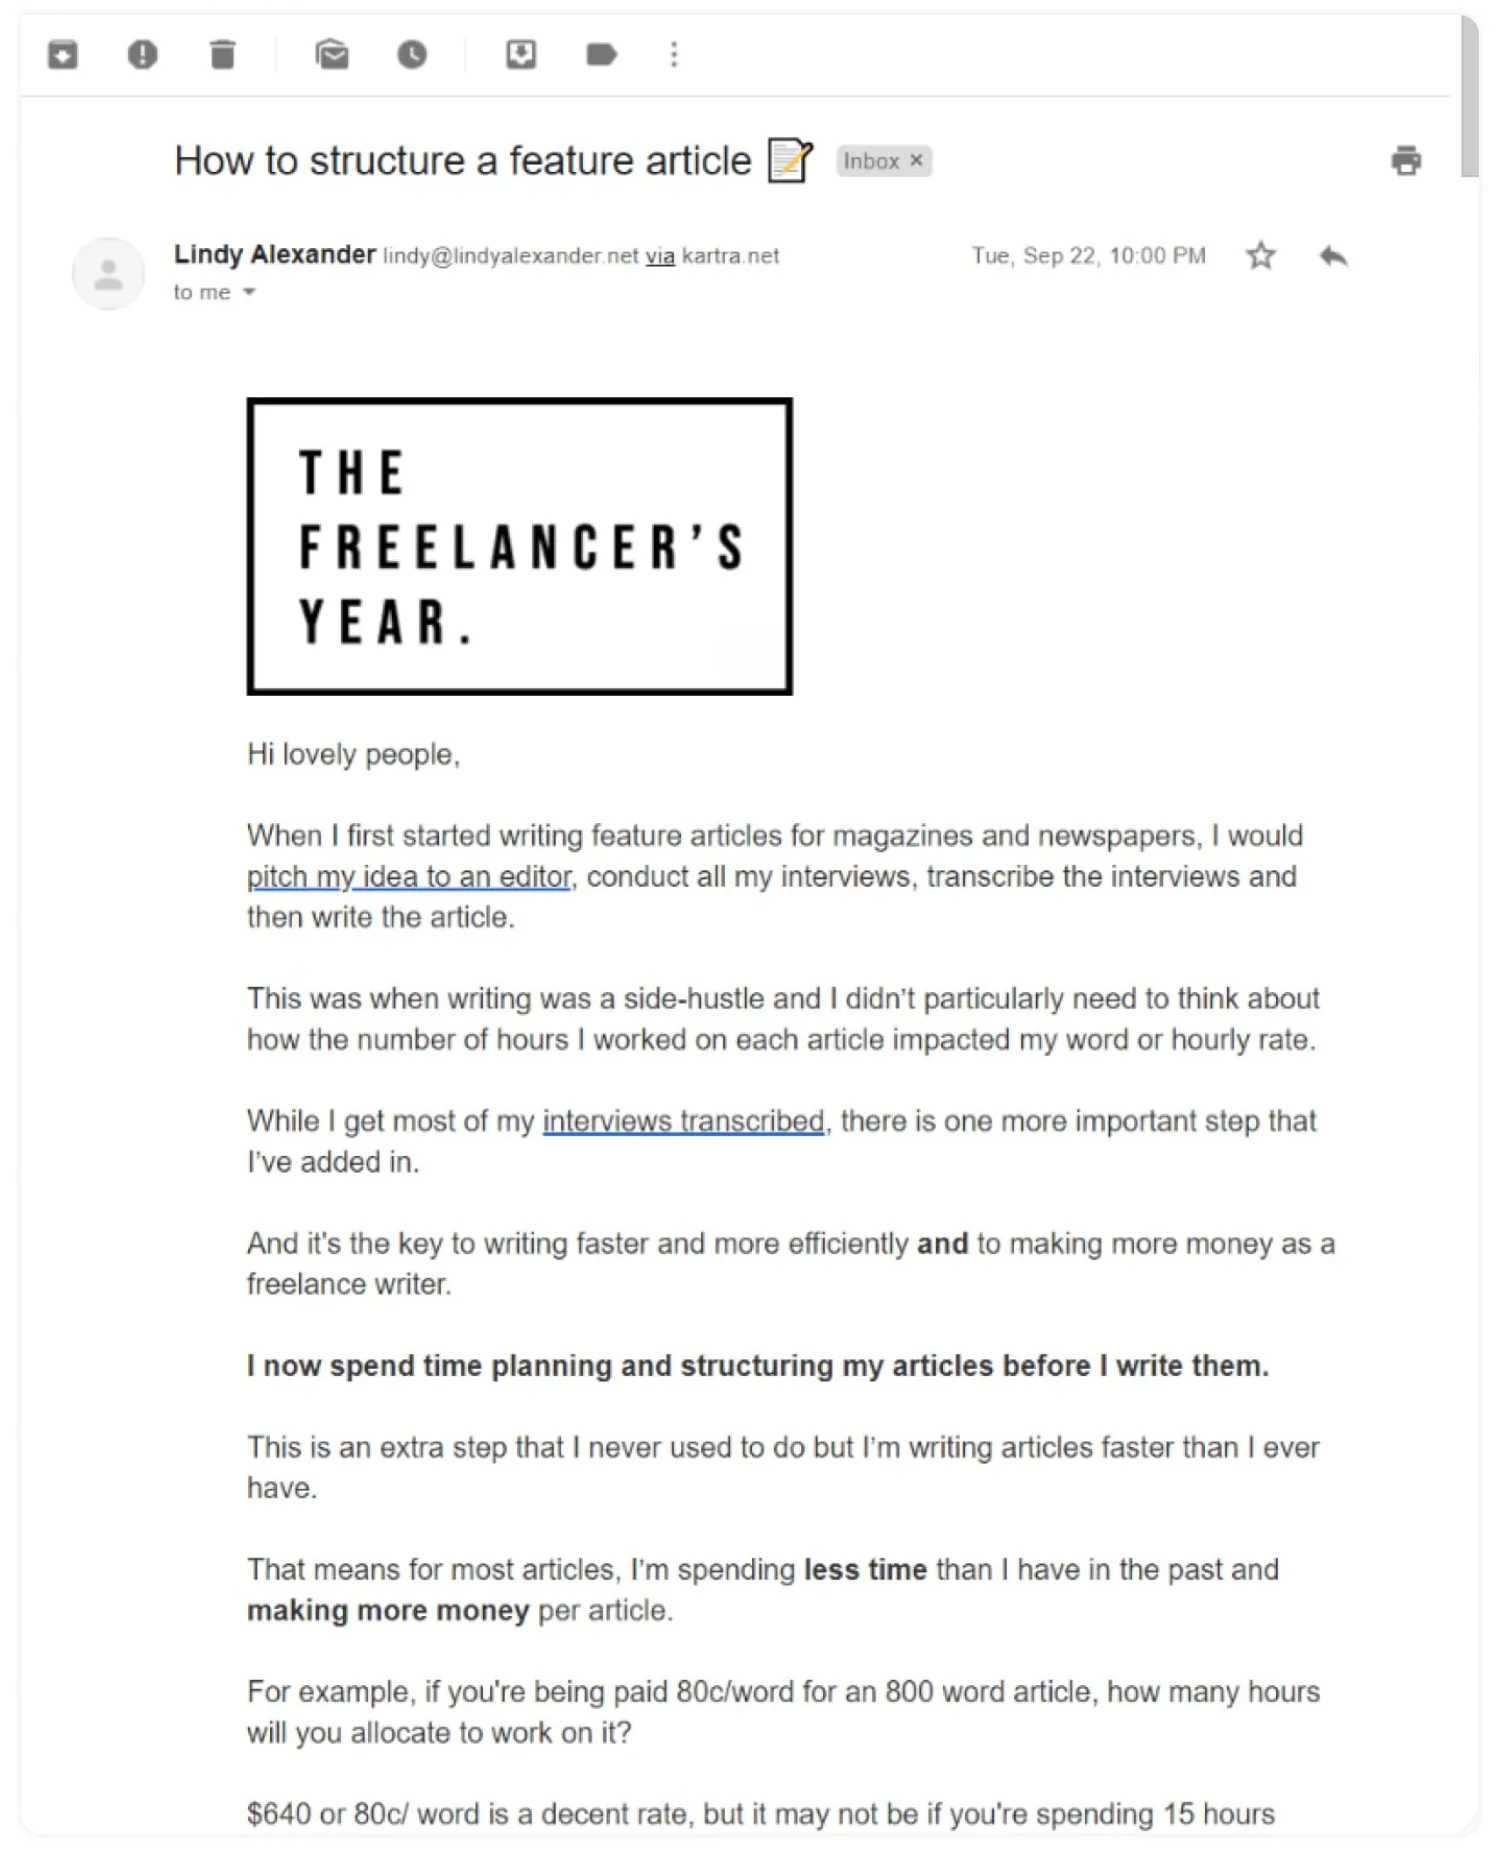Click the 'via' link beside kartra.net
The image size is (1500, 1857).
point(660,256)
